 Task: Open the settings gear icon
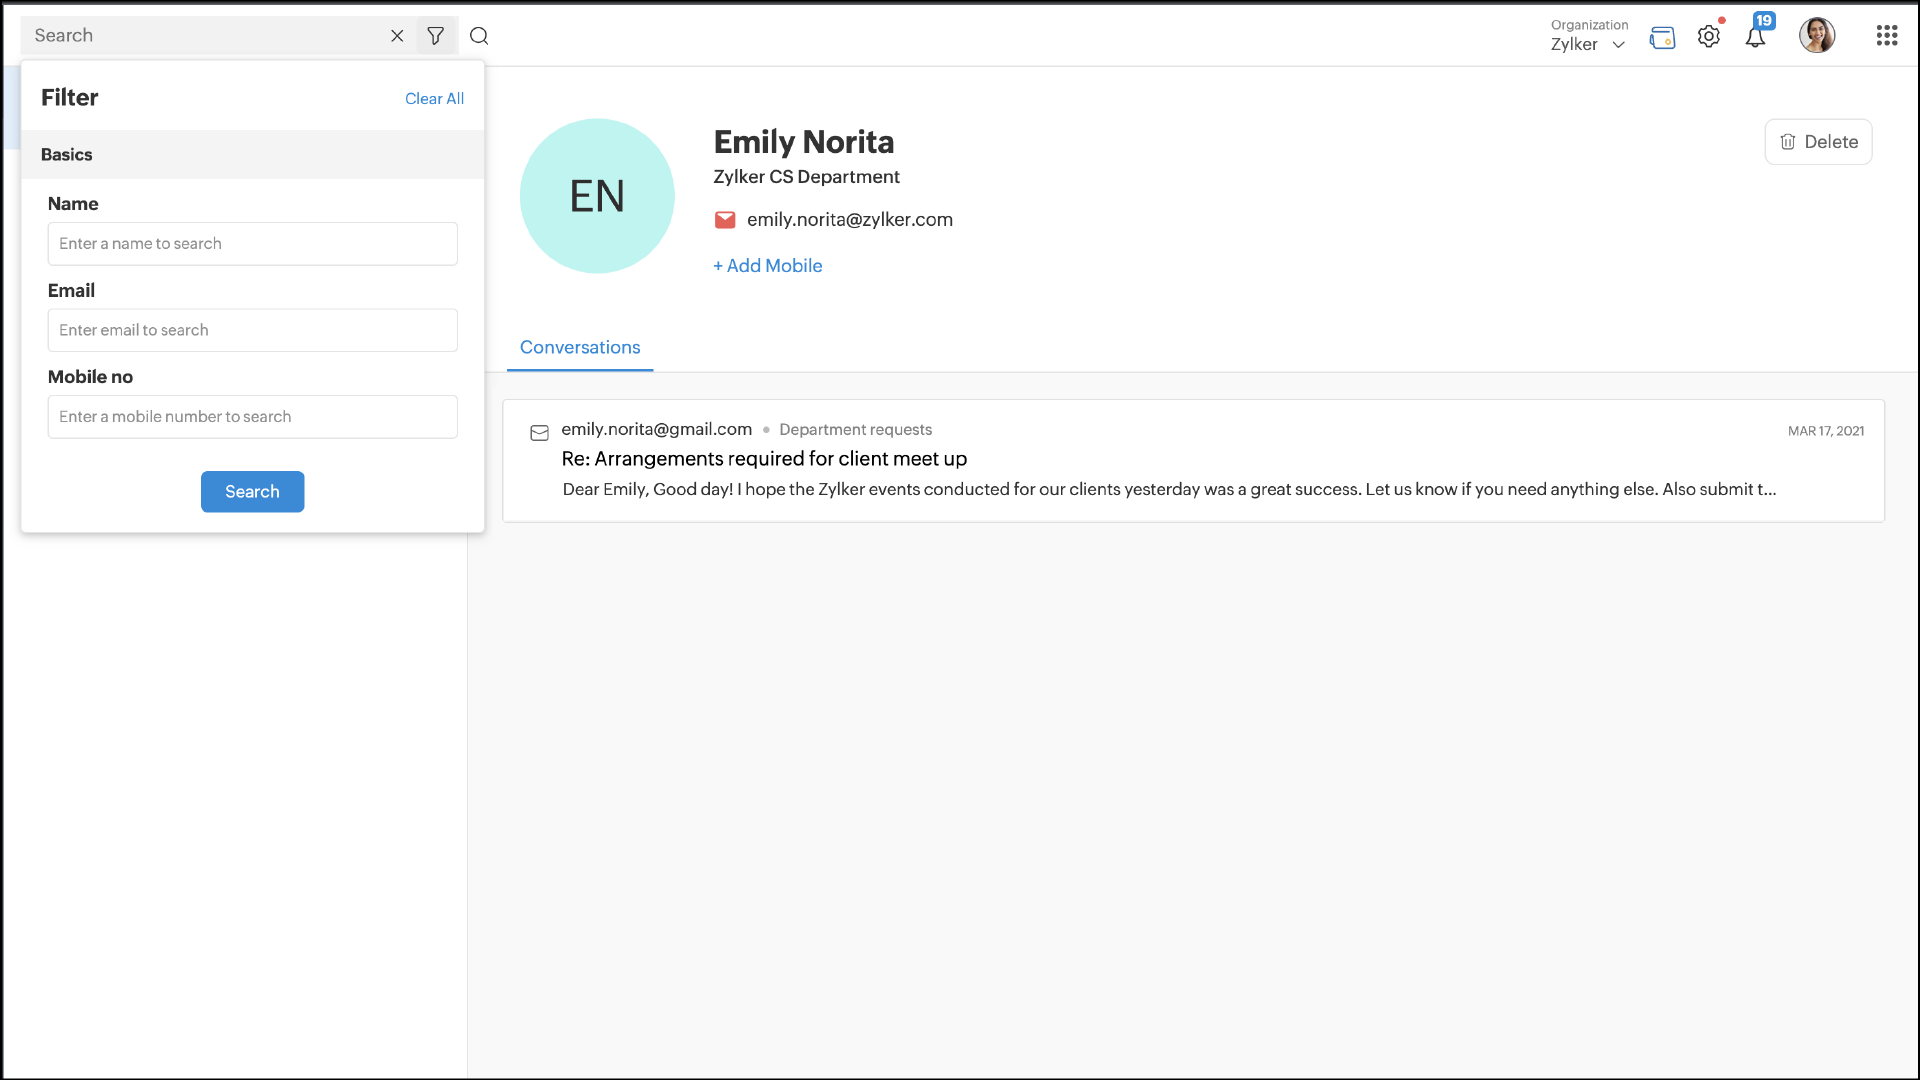point(1709,37)
